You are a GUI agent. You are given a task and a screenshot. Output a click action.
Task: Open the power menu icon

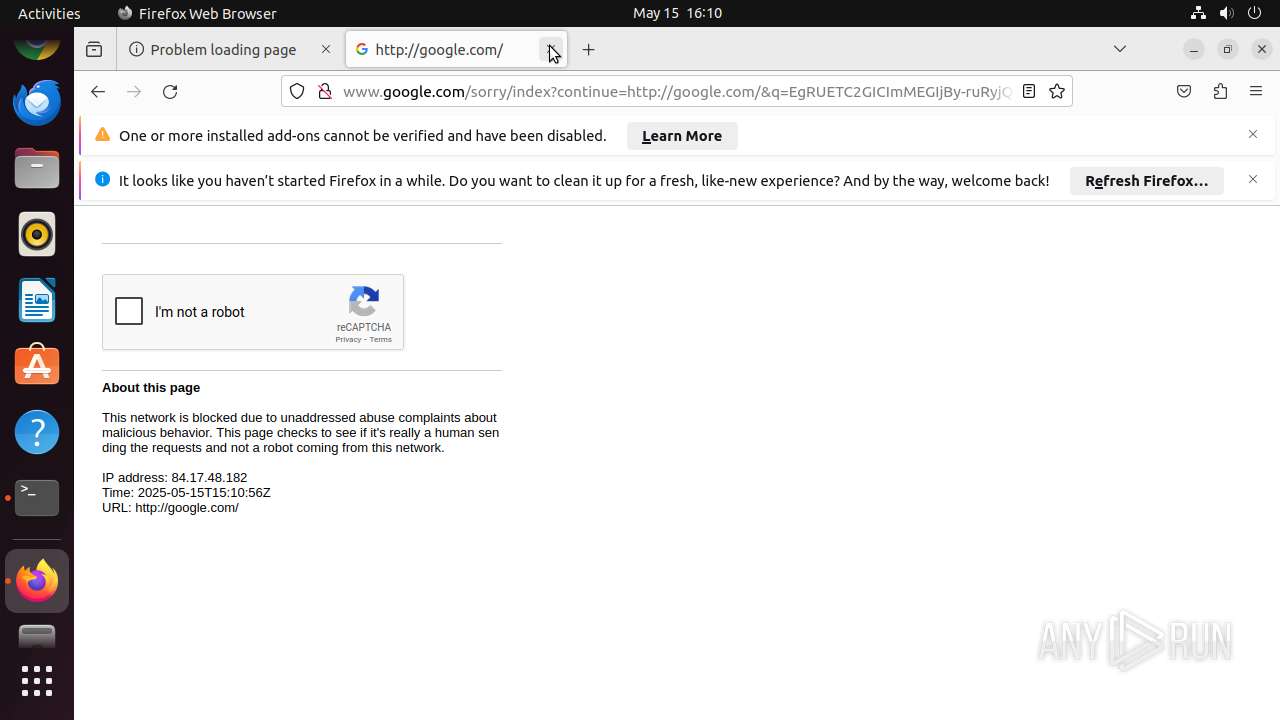point(1255,13)
